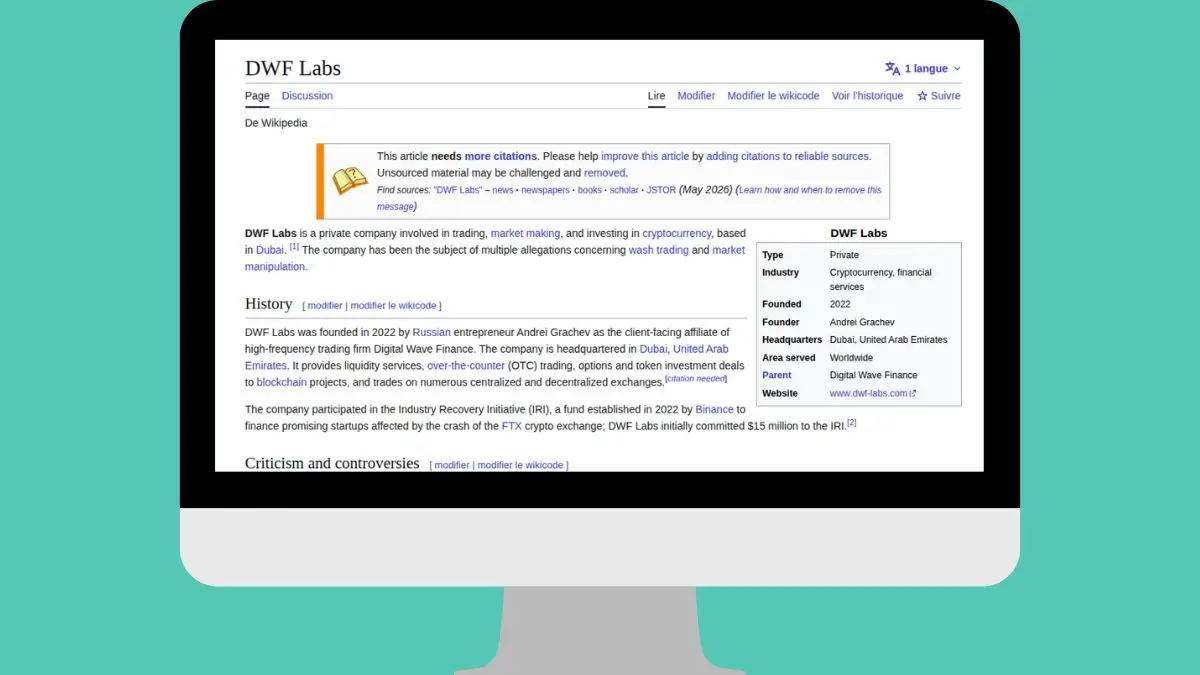Image resolution: width=1200 pixels, height=675 pixels.
Task: Click 'Worldwide' value in the infobox
Action: (851, 358)
